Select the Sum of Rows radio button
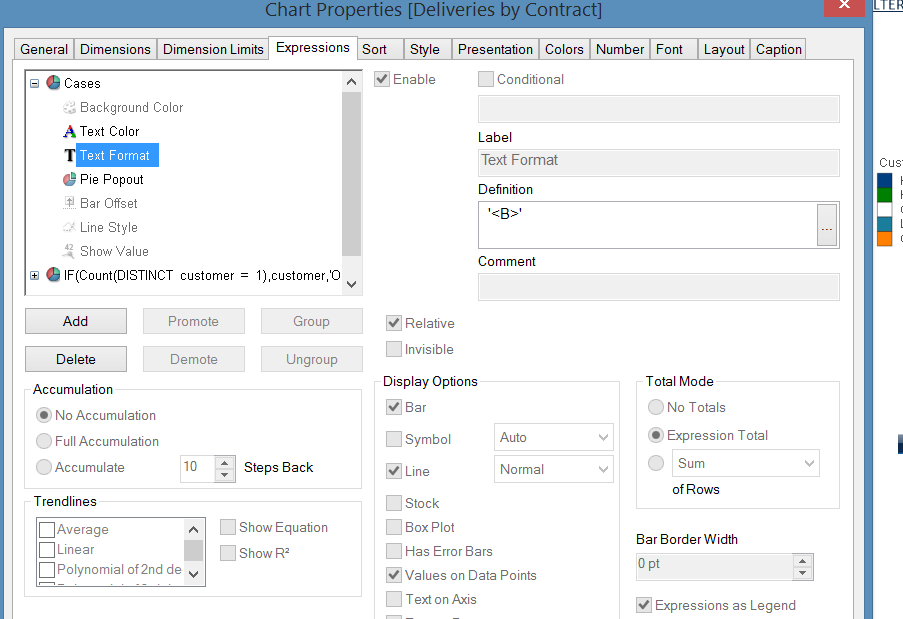 click(x=656, y=463)
